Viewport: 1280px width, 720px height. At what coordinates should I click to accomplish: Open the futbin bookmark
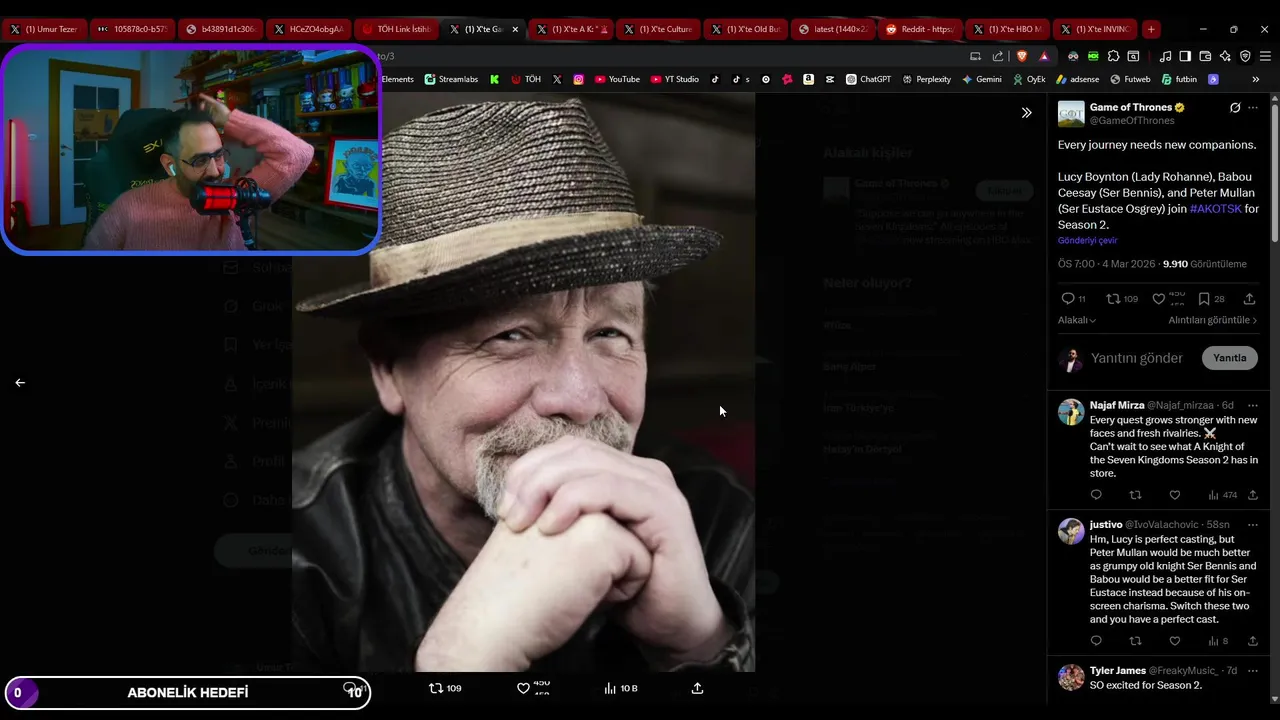click(1179, 79)
